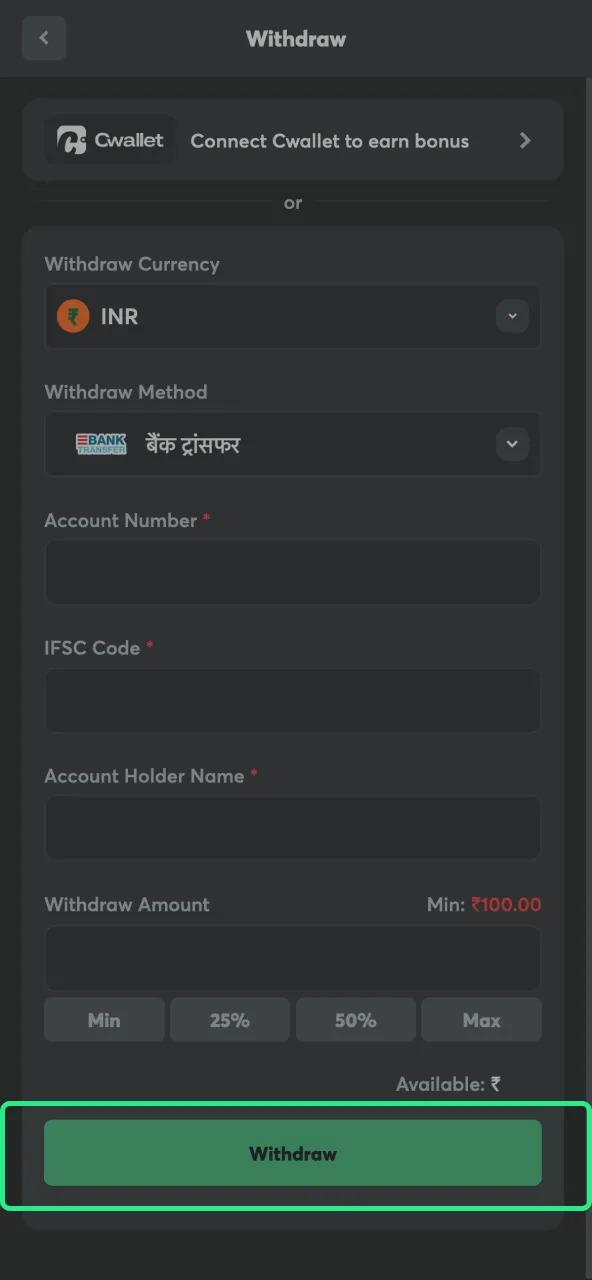The image size is (592, 1280).
Task: Choose the 25% amount option
Action: point(230,1019)
